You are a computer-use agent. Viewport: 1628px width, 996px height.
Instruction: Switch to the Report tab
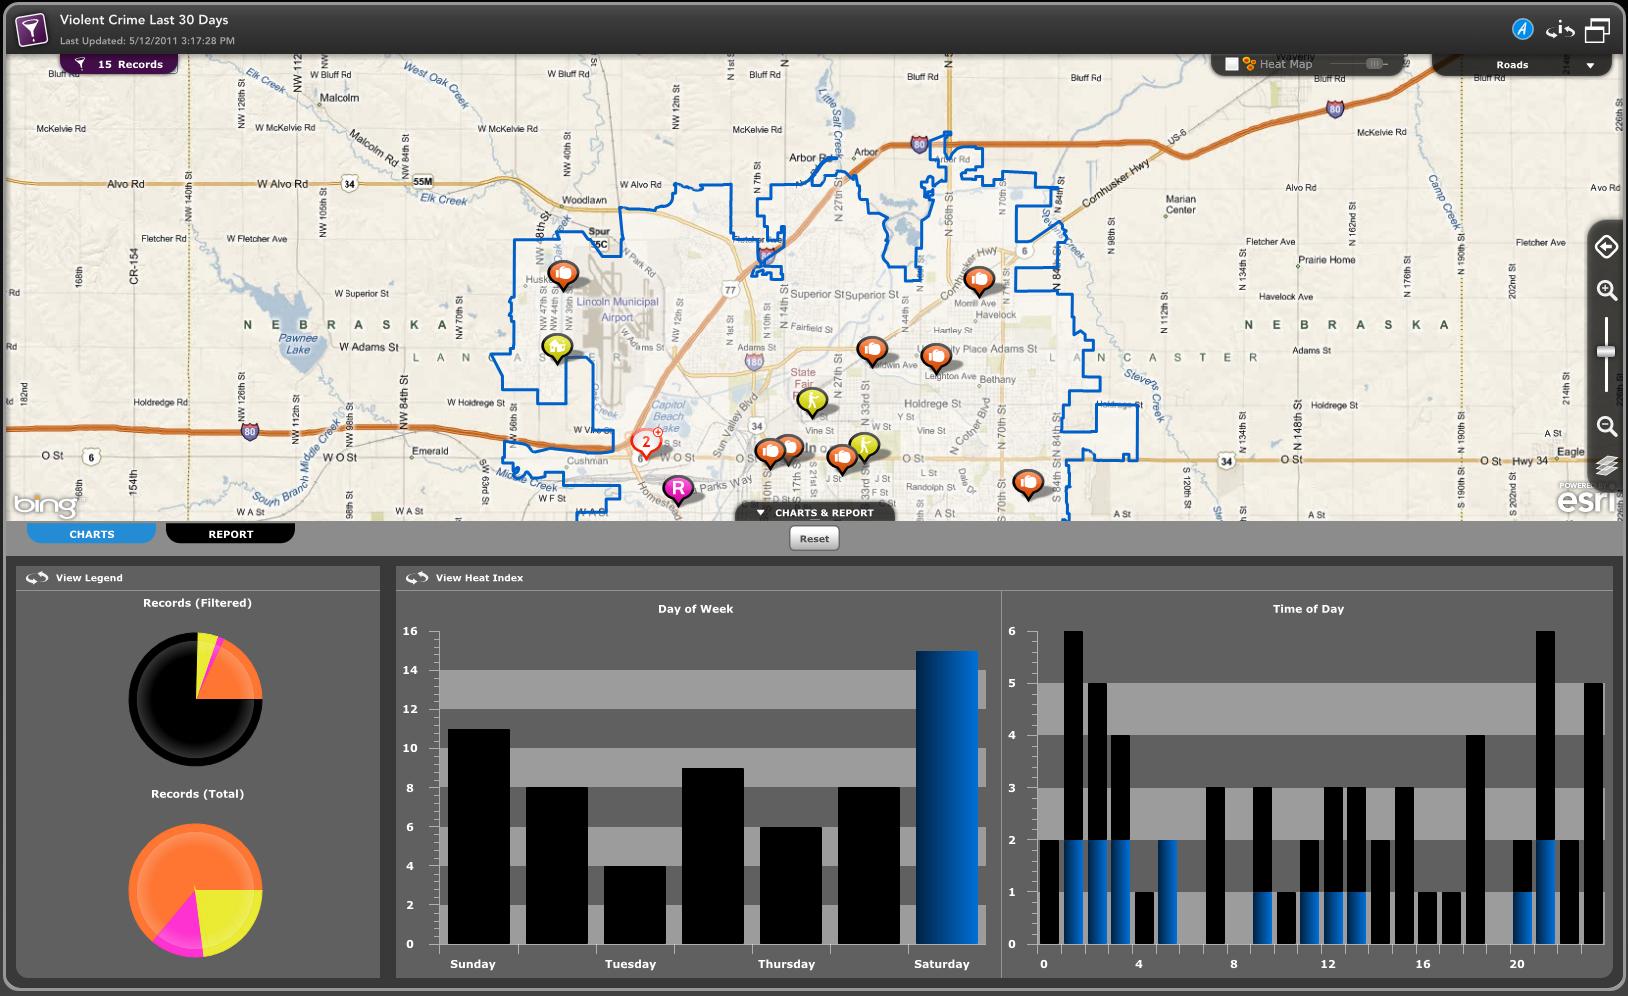click(x=230, y=534)
